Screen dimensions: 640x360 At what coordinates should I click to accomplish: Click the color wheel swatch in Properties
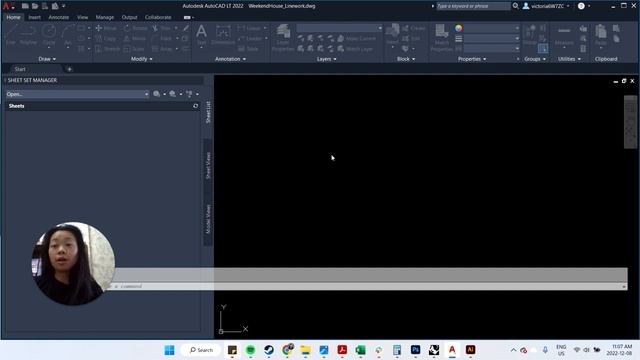[x=459, y=28]
